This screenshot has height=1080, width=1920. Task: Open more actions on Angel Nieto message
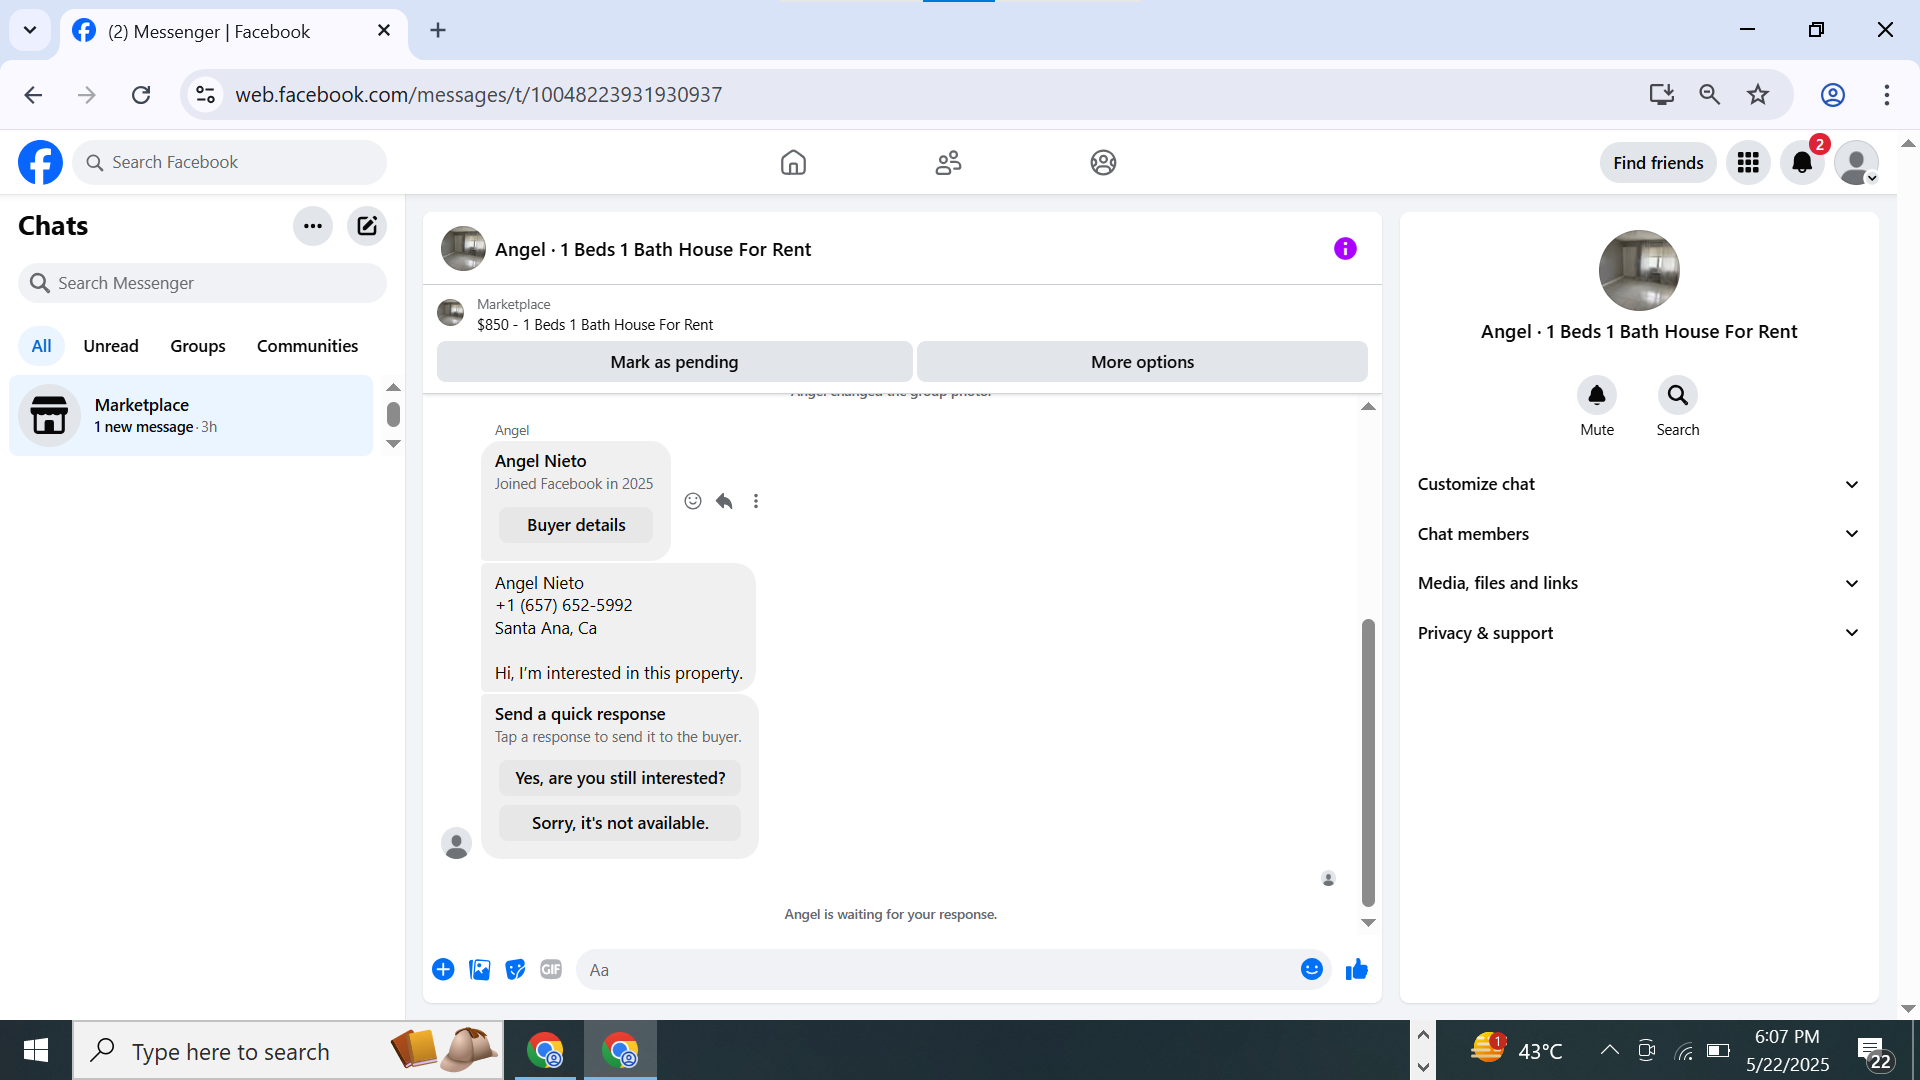tap(756, 501)
